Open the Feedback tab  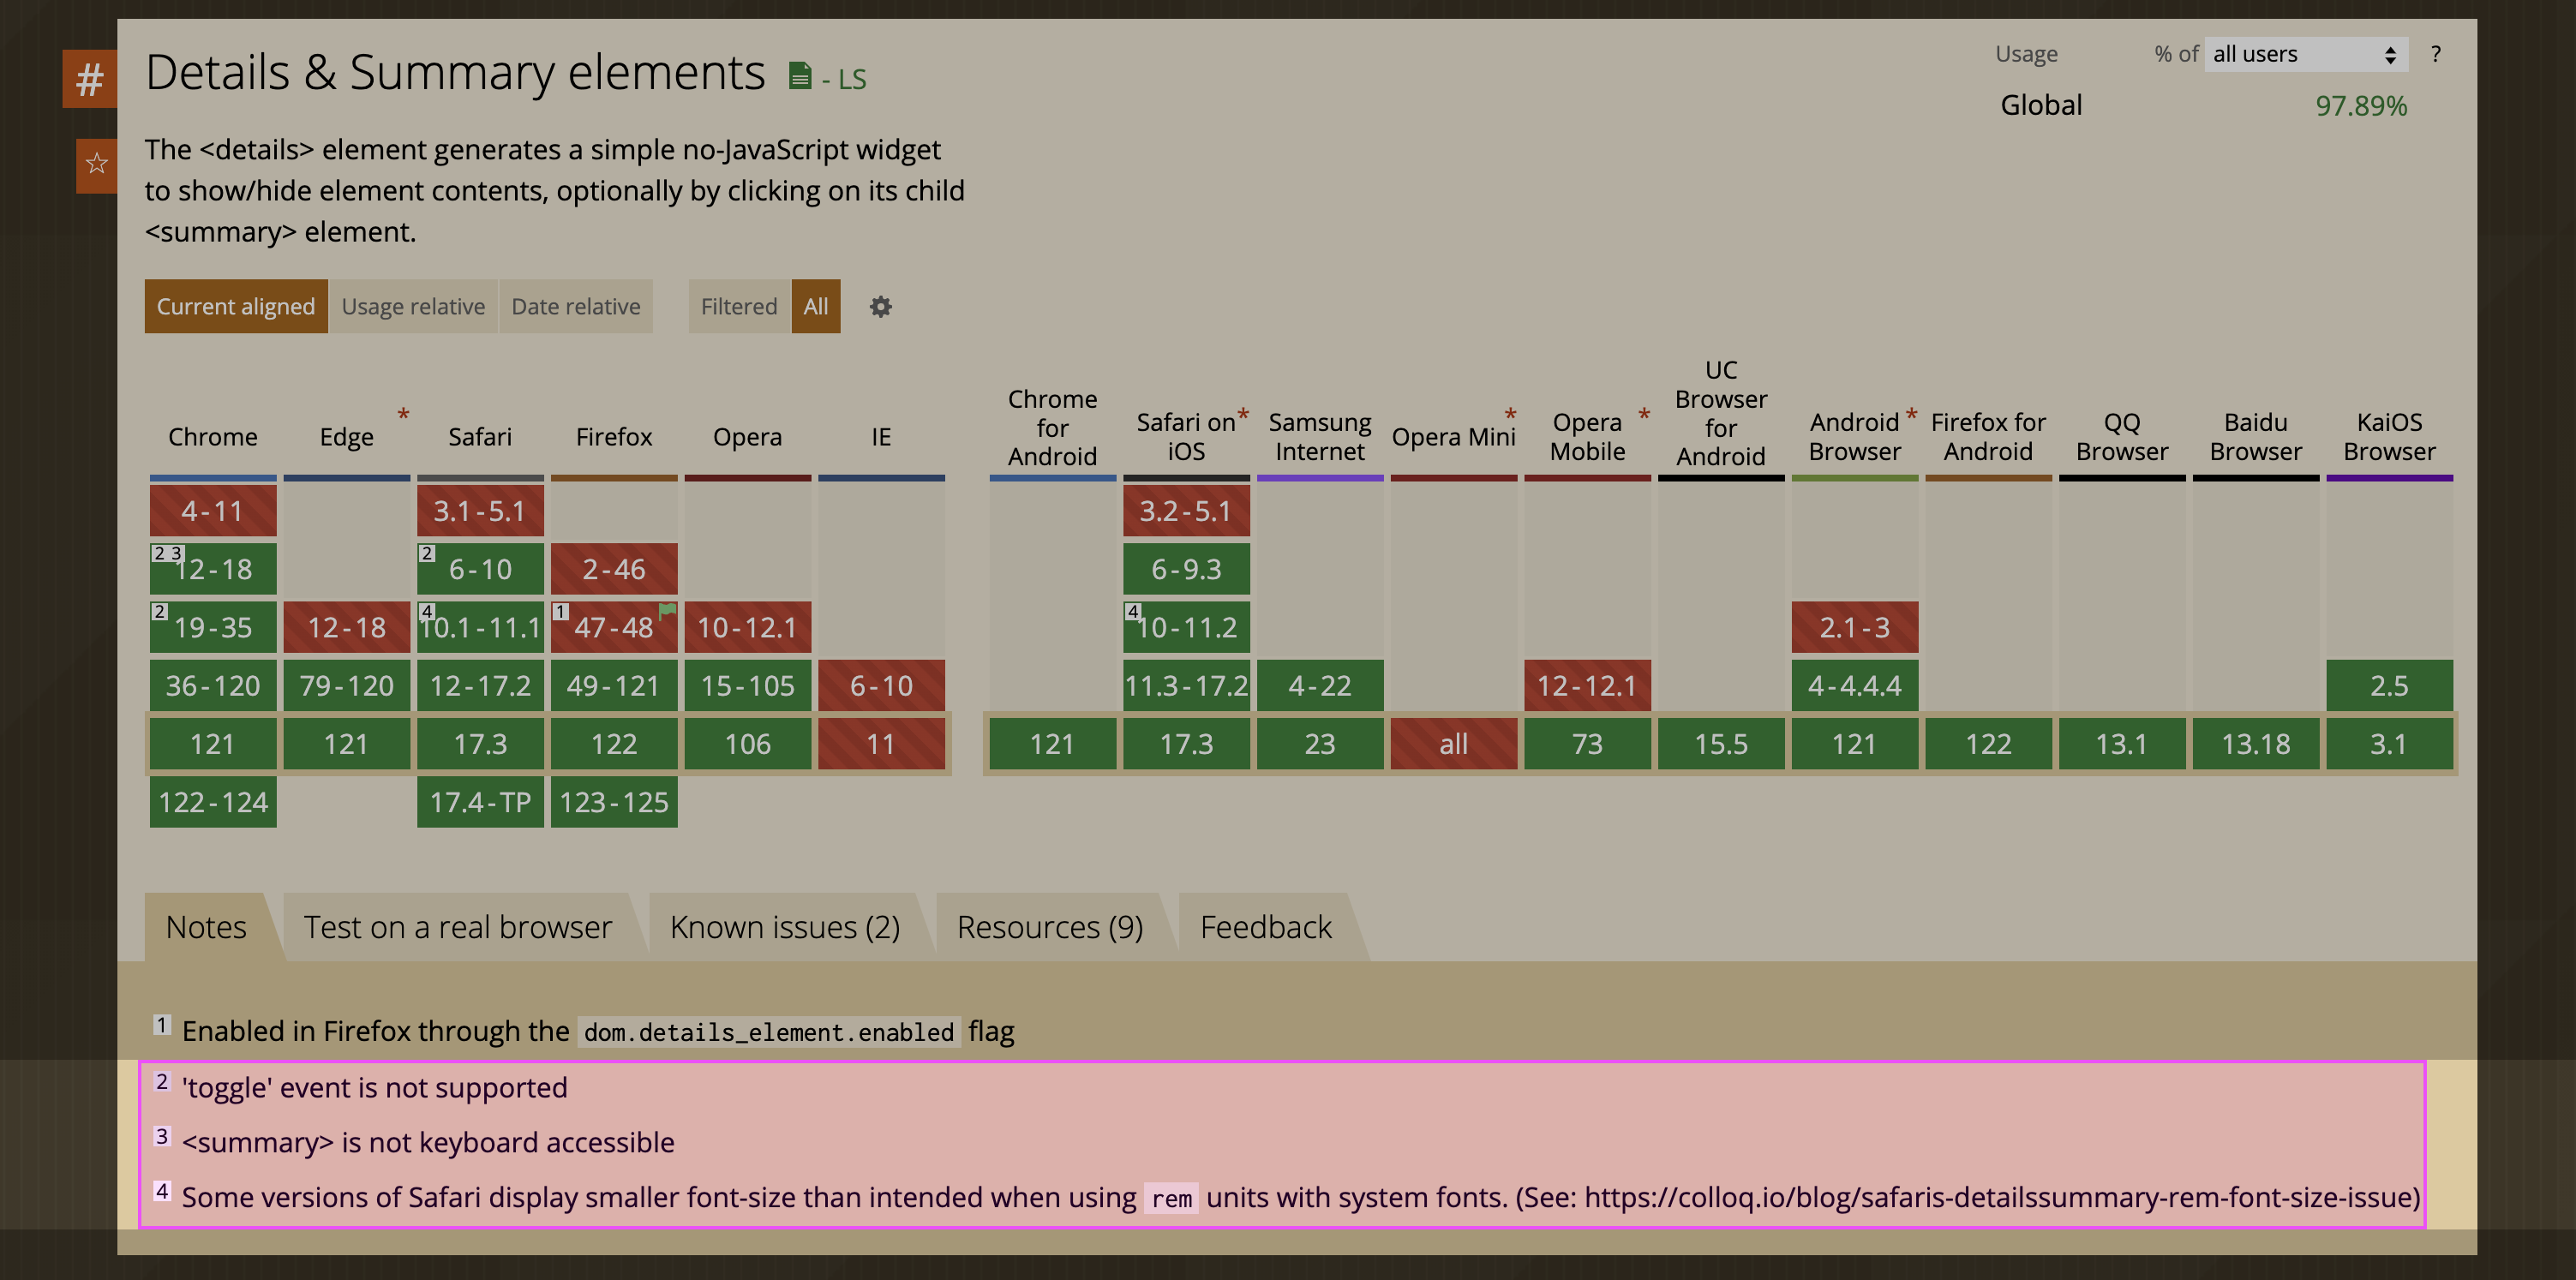1266,928
